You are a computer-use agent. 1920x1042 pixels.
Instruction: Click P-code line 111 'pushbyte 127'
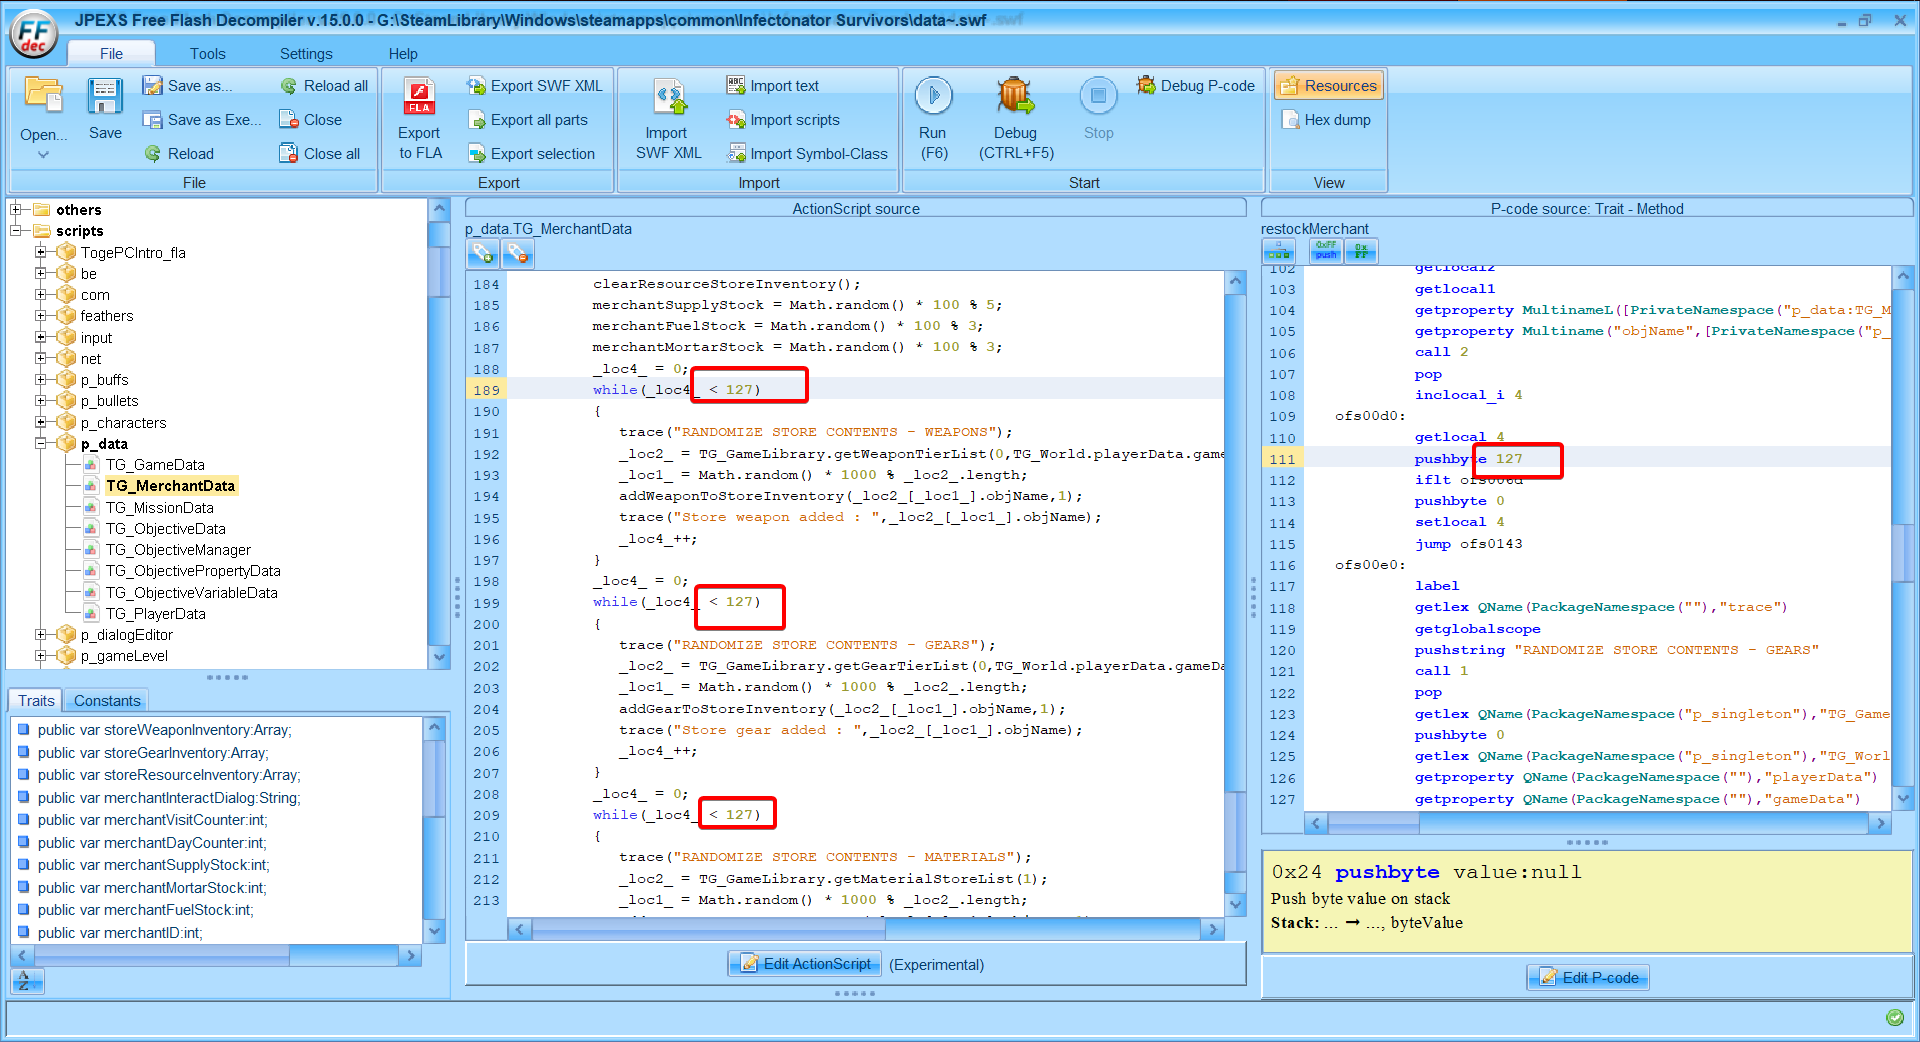(x=1468, y=459)
